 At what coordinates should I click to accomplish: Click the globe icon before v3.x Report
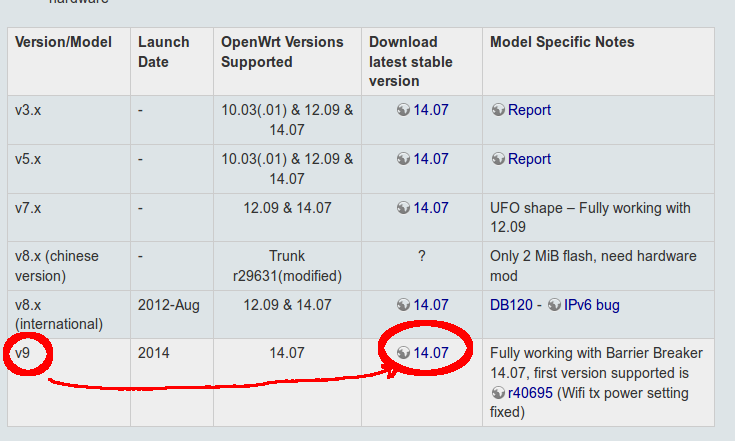[498, 110]
